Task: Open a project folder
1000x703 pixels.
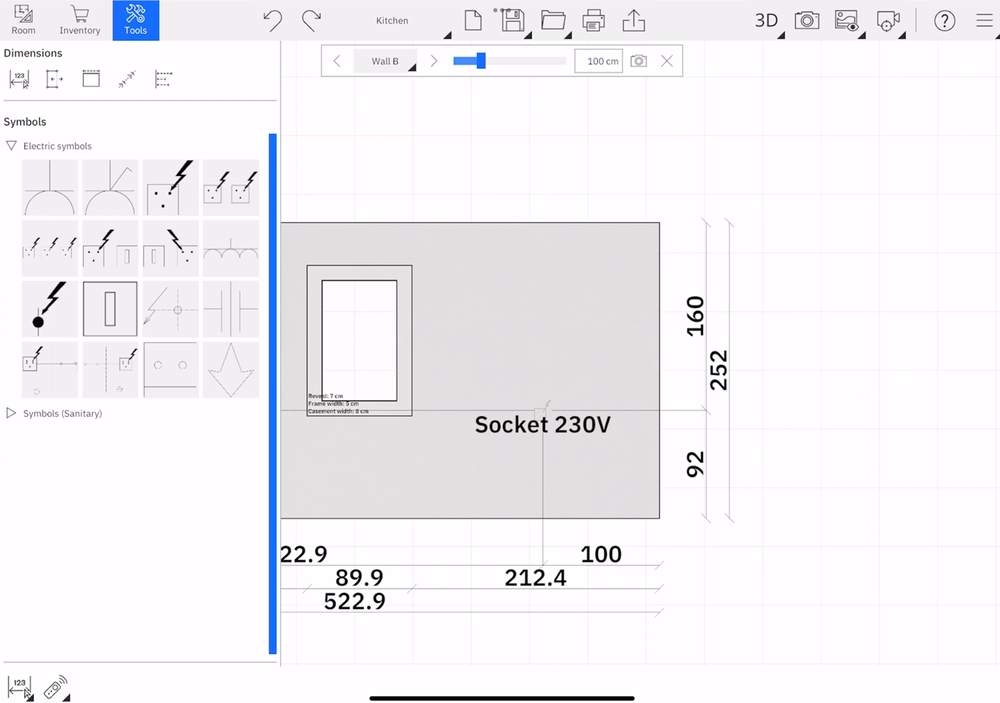Action: tap(553, 20)
